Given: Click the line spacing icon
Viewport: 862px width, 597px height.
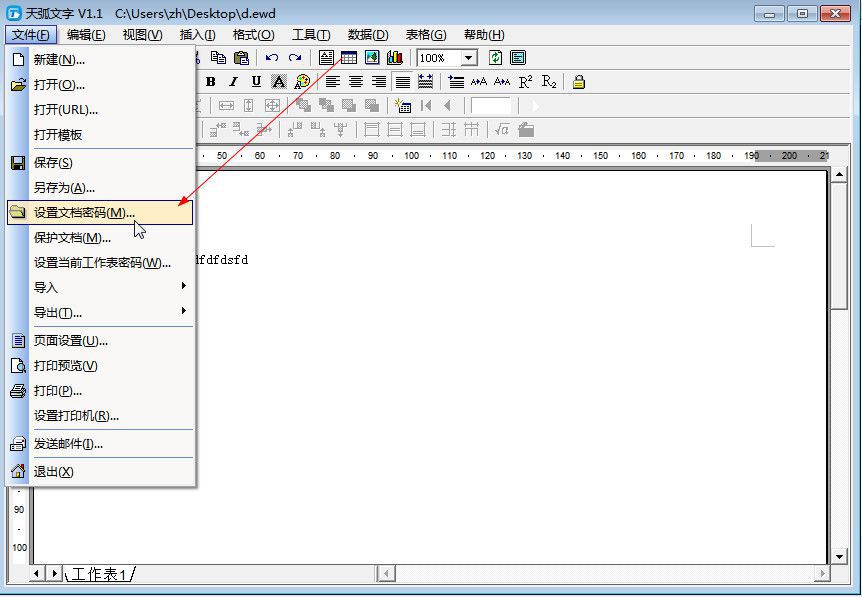Looking at the screenshot, I should (x=456, y=82).
